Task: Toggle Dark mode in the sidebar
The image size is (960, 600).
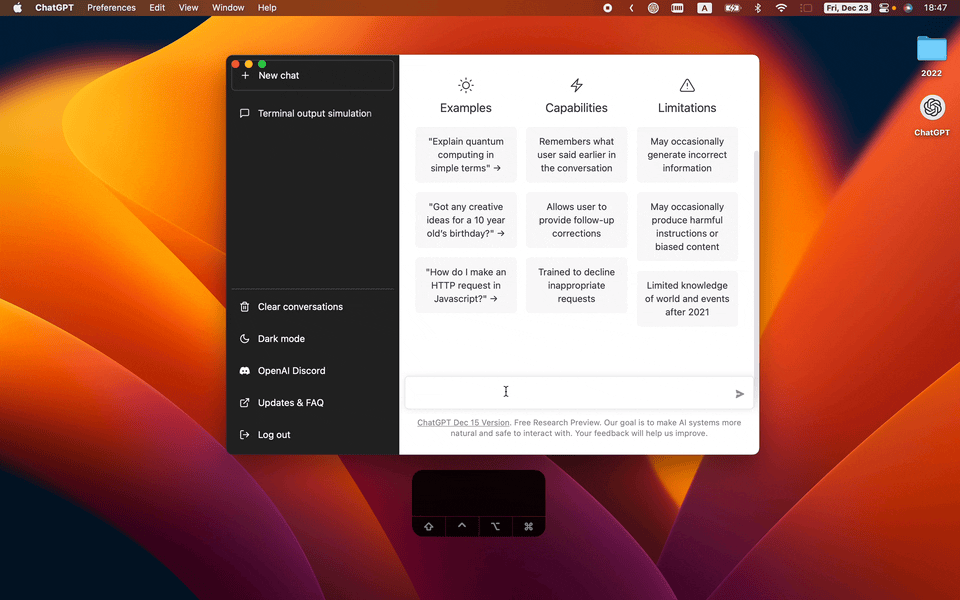Action: coord(281,339)
